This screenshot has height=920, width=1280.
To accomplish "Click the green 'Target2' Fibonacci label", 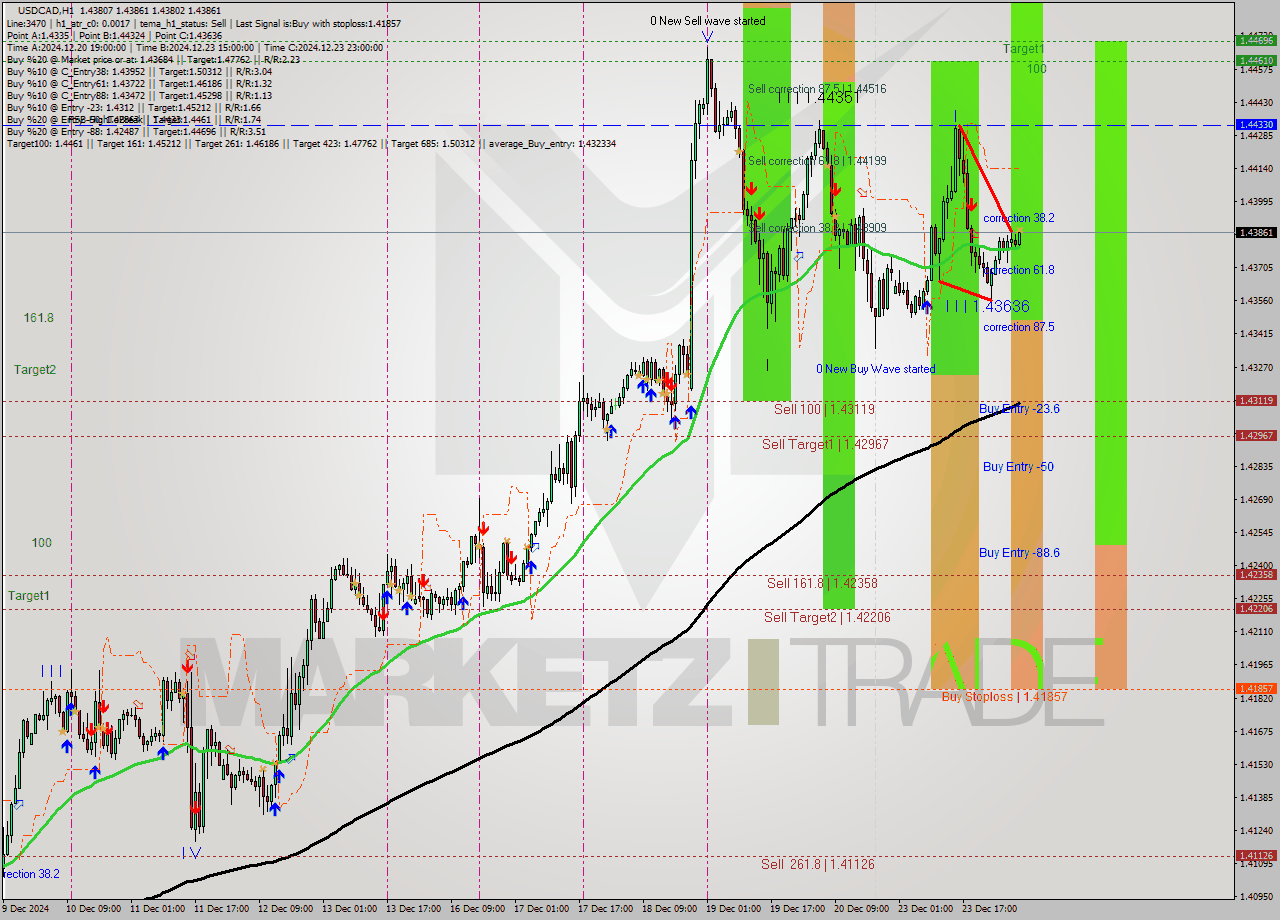I will pyautogui.click(x=35, y=369).
